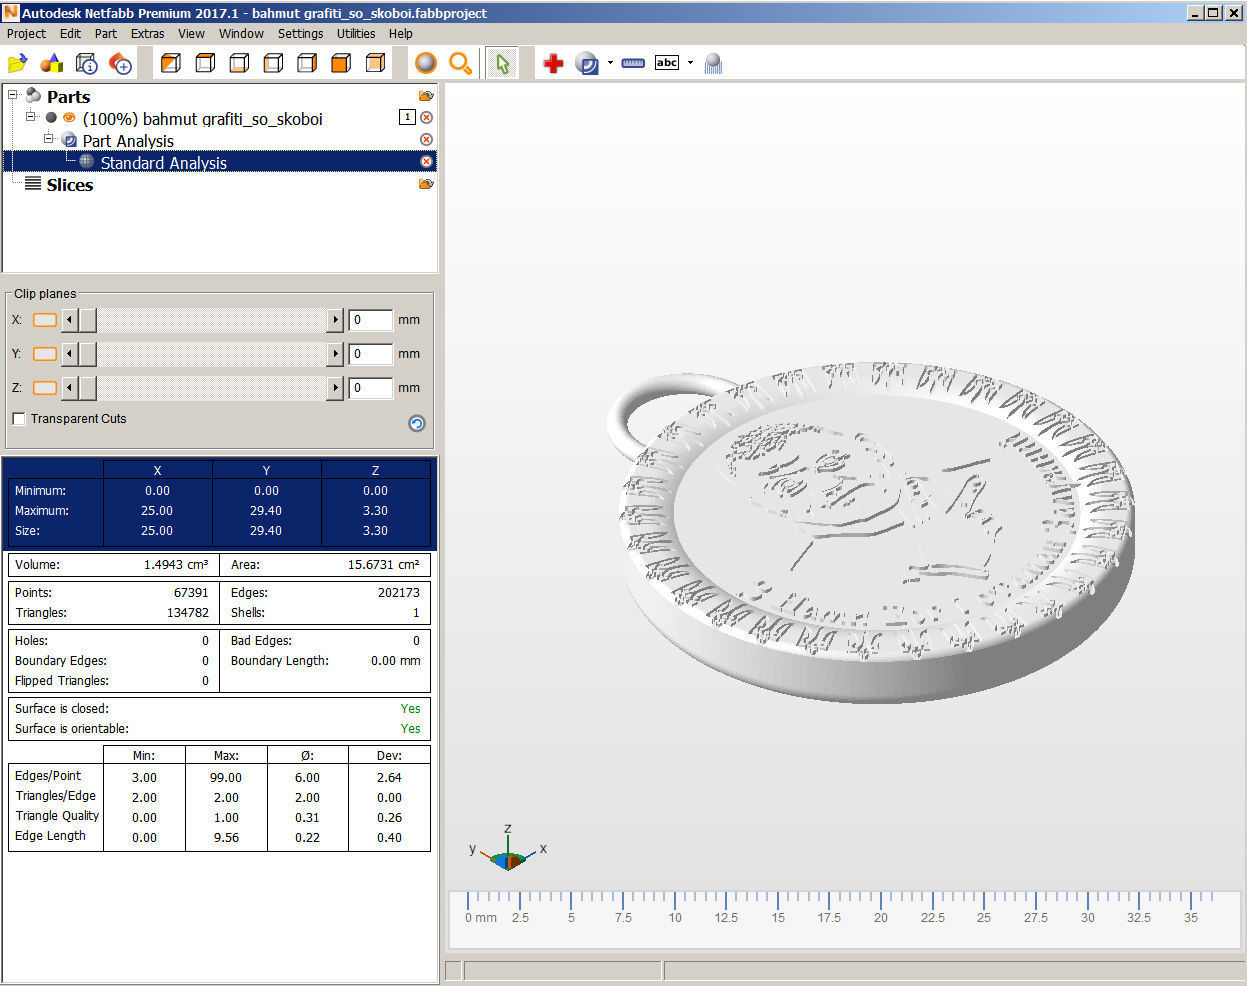Click the Y clip slider thumb
Screen dimensions: 1247x986
[87, 354]
